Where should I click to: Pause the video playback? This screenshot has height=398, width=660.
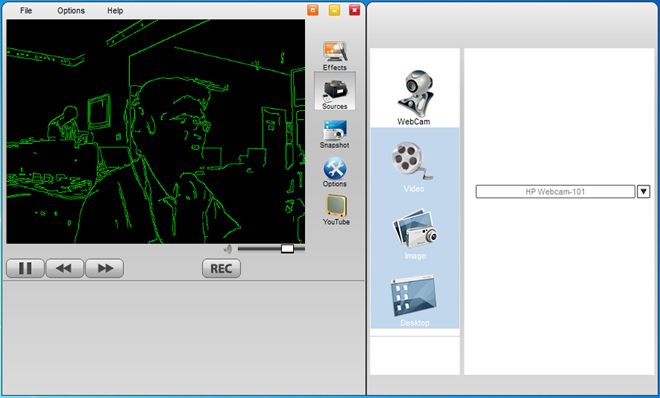click(x=25, y=268)
